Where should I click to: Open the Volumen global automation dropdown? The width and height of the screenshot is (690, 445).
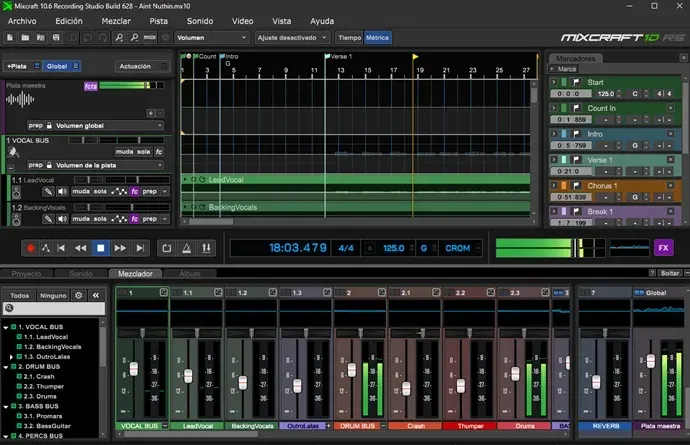coord(109,126)
